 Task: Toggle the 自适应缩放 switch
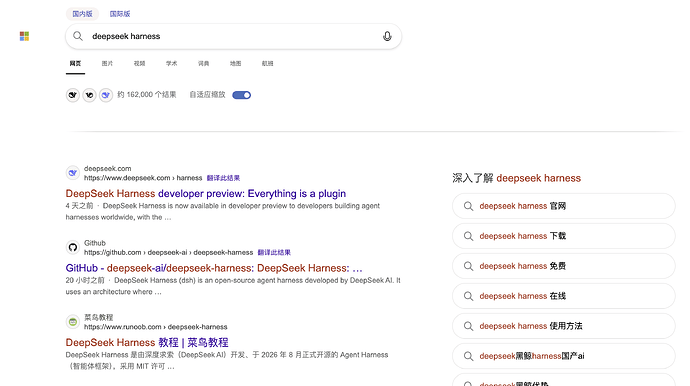(x=242, y=95)
